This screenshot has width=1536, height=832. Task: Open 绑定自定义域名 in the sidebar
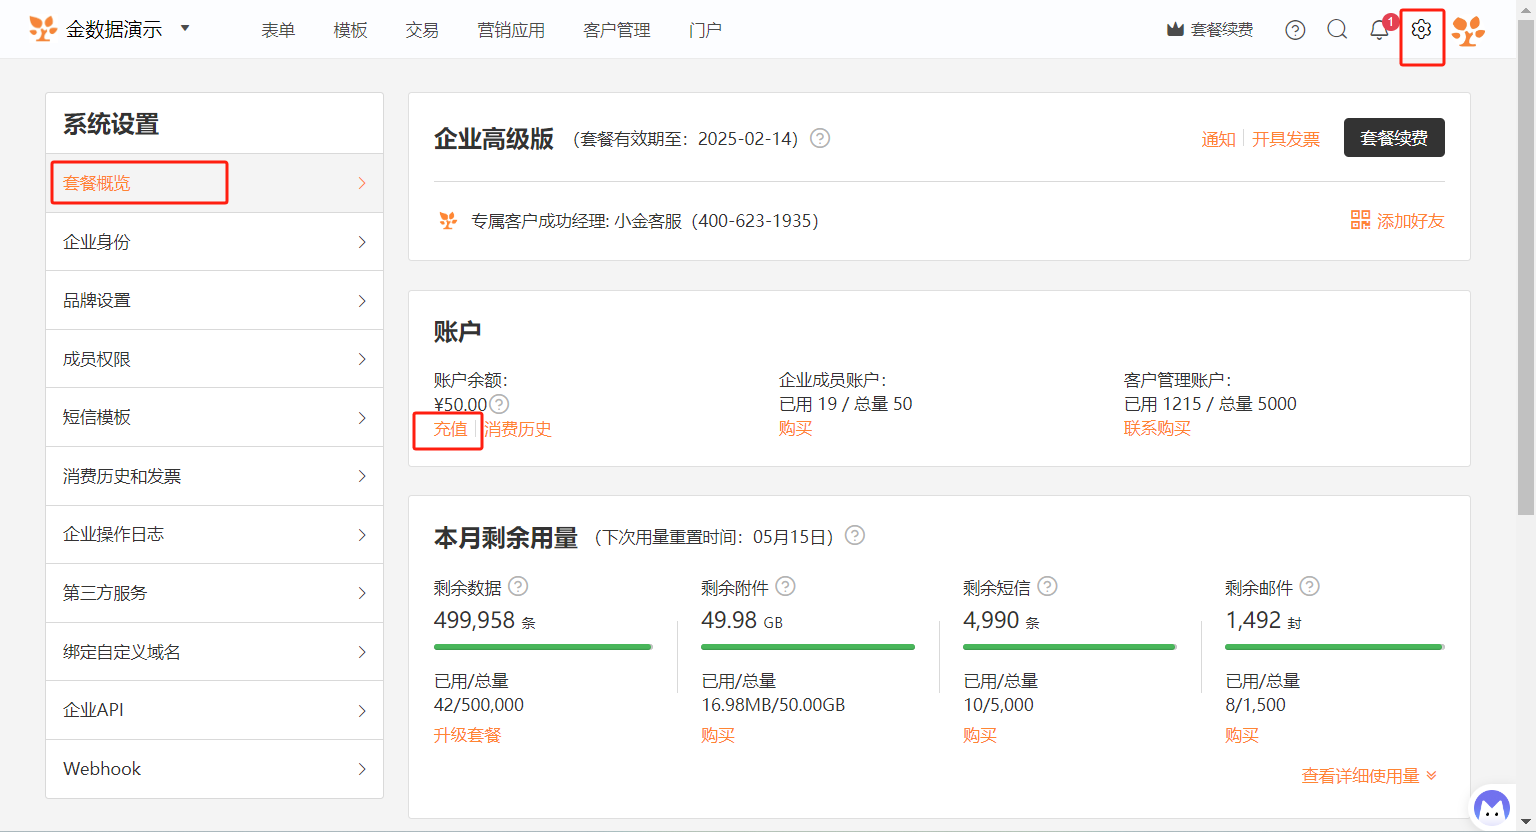pyautogui.click(x=215, y=652)
